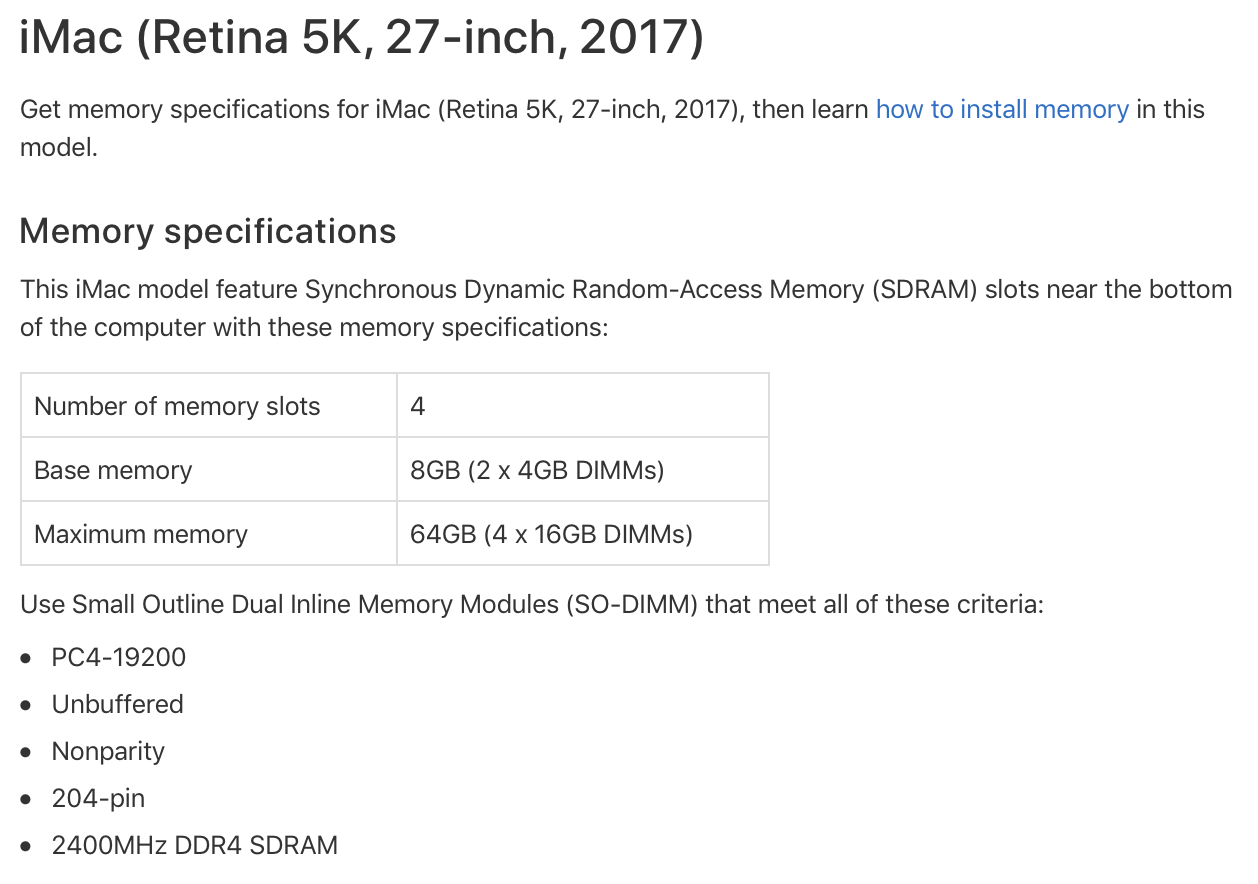
Task: Click the memory slots value cell showing 4
Action: click(x=583, y=406)
